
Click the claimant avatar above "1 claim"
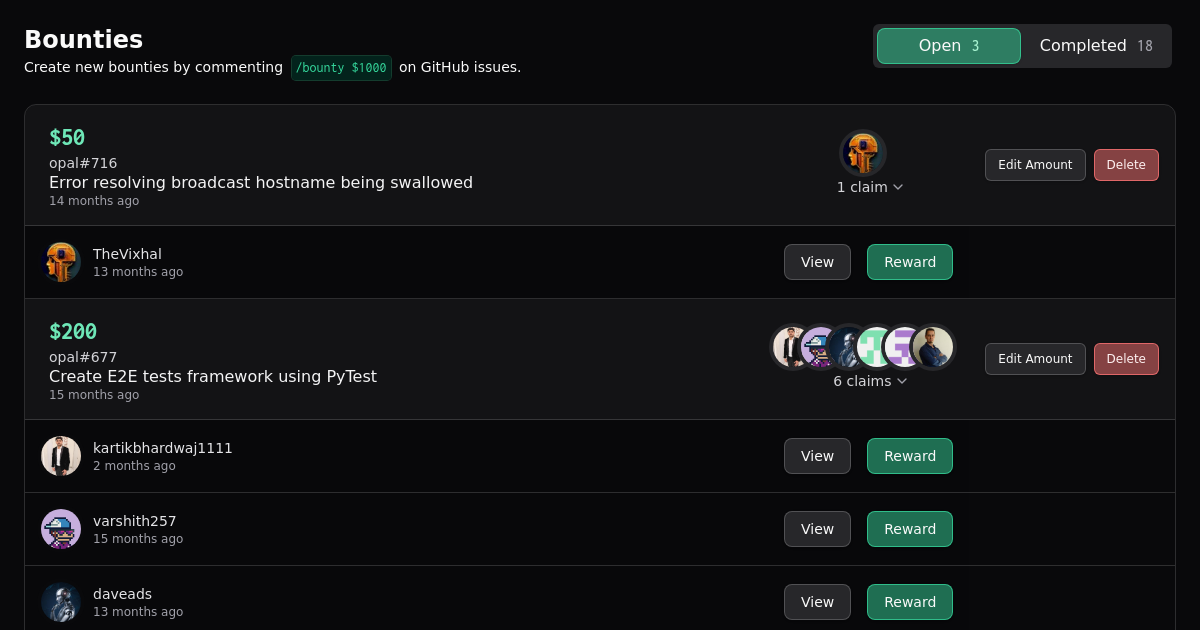tap(862, 153)
